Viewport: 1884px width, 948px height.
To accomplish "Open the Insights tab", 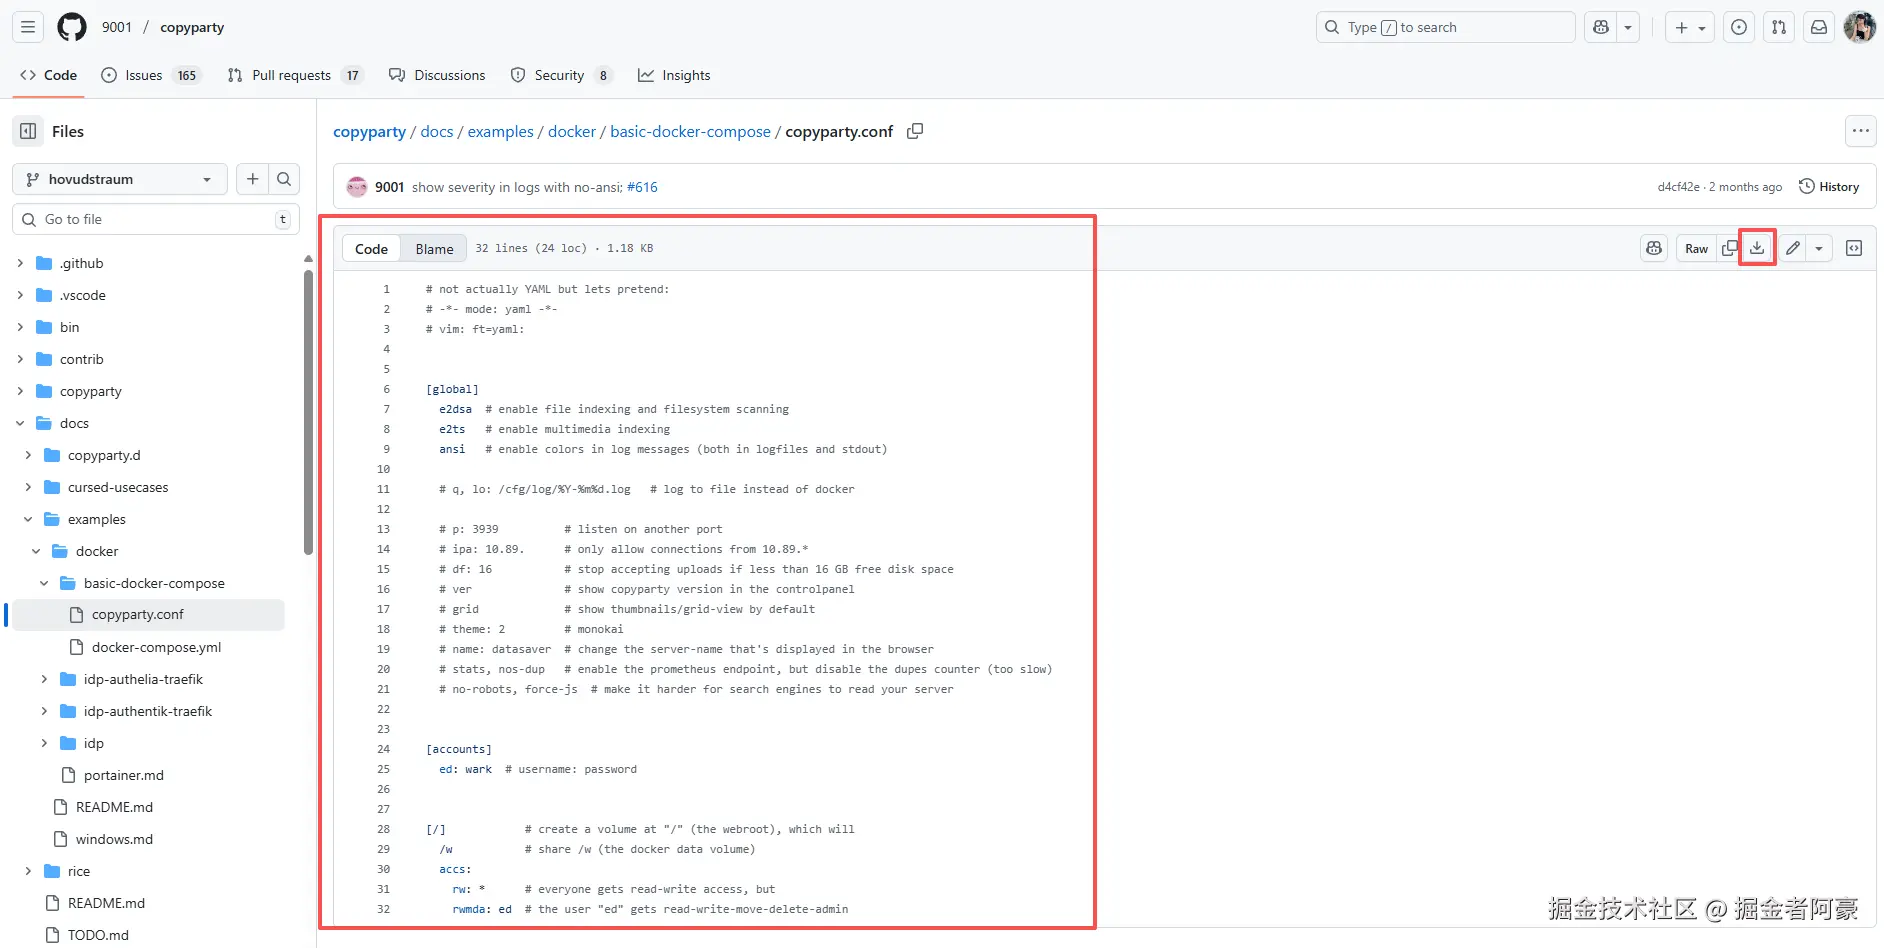I will (x=675, y=75).
